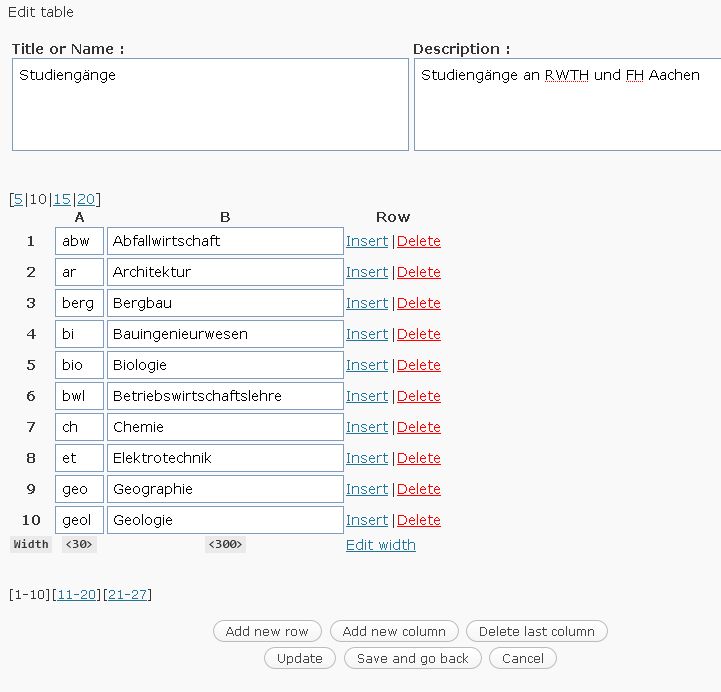Click the 'abw' cell in column A

click(x=79, y=241)
